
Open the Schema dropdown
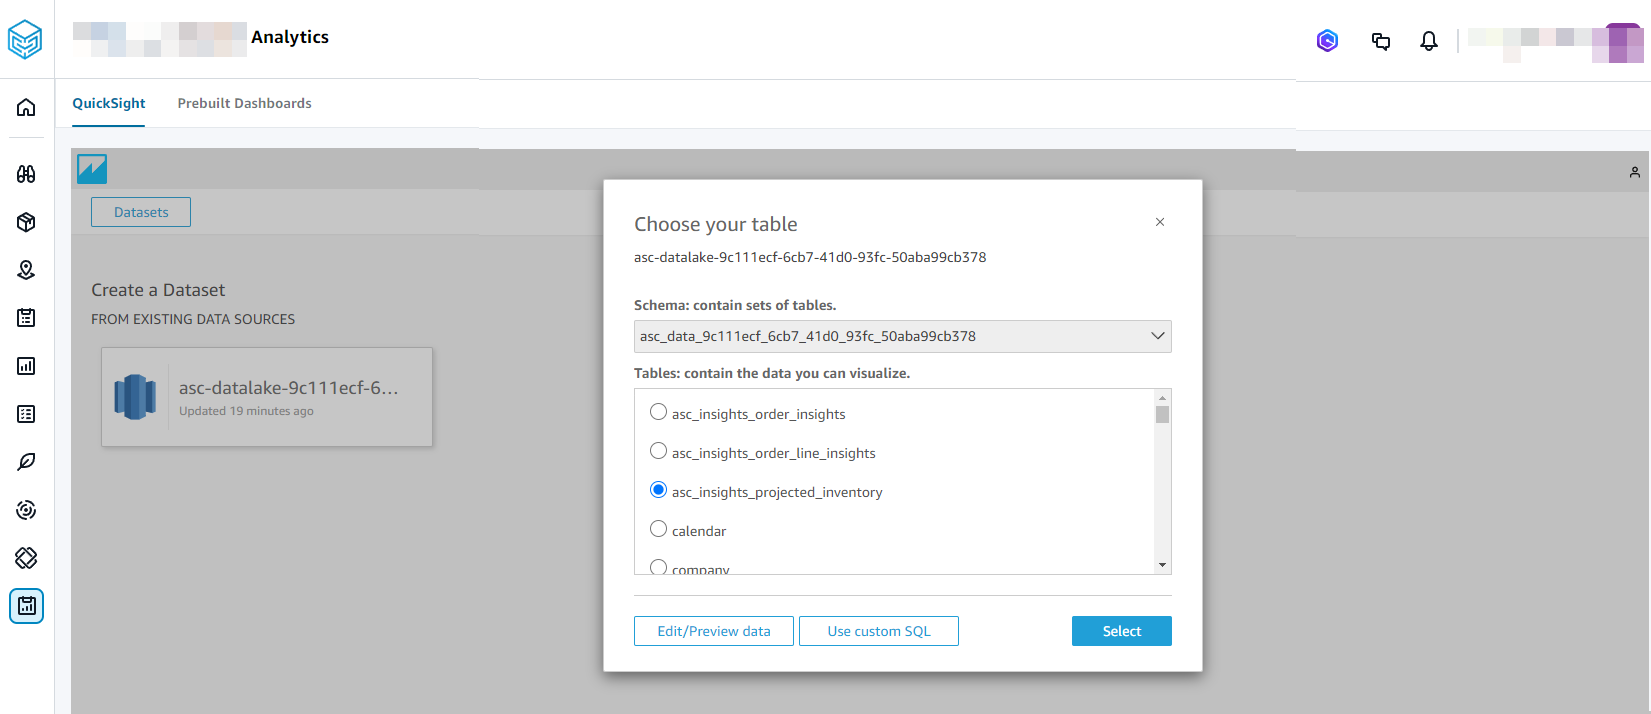(x=902, y=336)
